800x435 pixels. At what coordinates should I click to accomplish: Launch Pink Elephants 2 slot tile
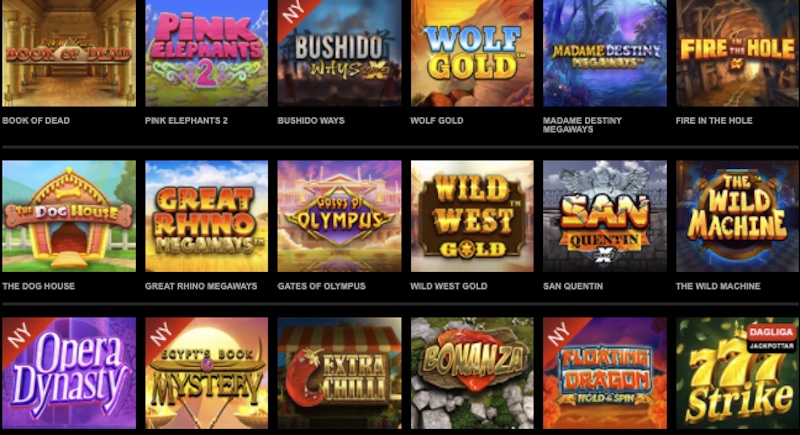coord(207,53)
